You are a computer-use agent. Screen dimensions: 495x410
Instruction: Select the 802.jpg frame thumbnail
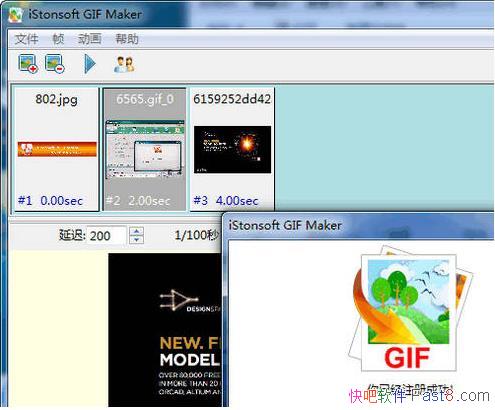pos(57,149)
